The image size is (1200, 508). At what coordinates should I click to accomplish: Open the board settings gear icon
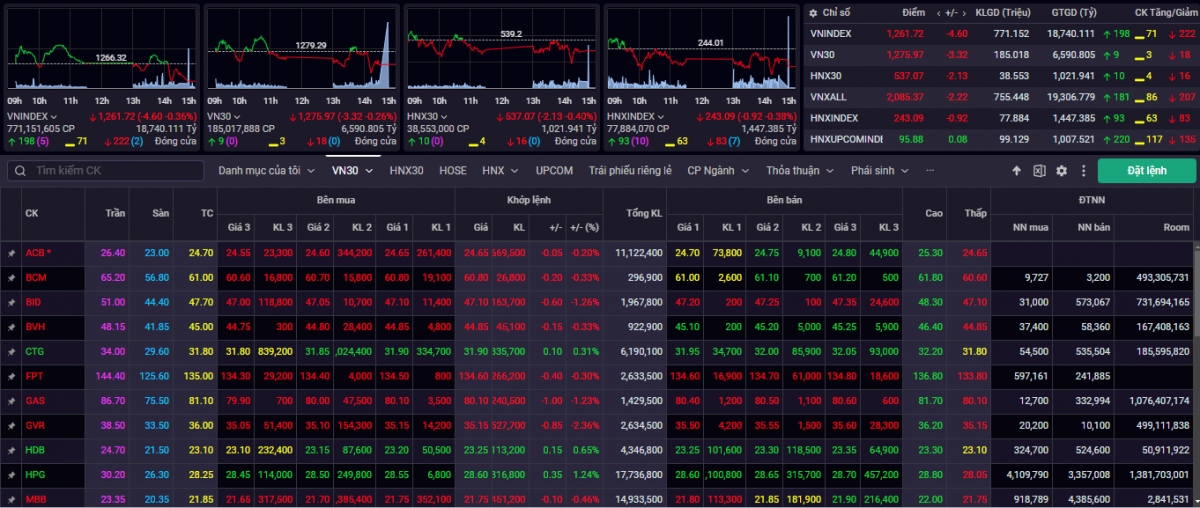(1061, 171)
